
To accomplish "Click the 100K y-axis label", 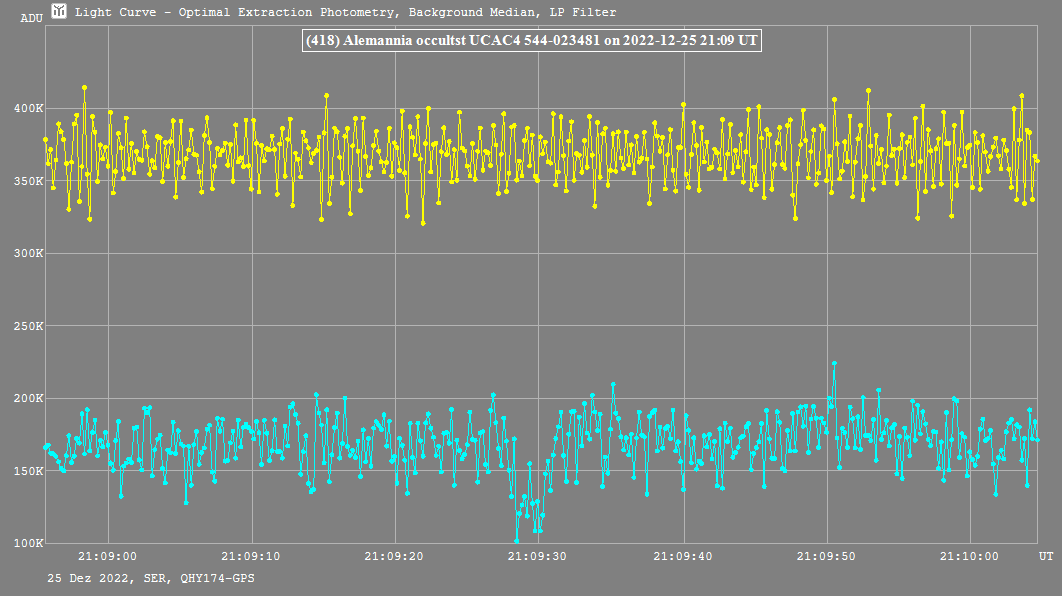I will click(27, 543).
